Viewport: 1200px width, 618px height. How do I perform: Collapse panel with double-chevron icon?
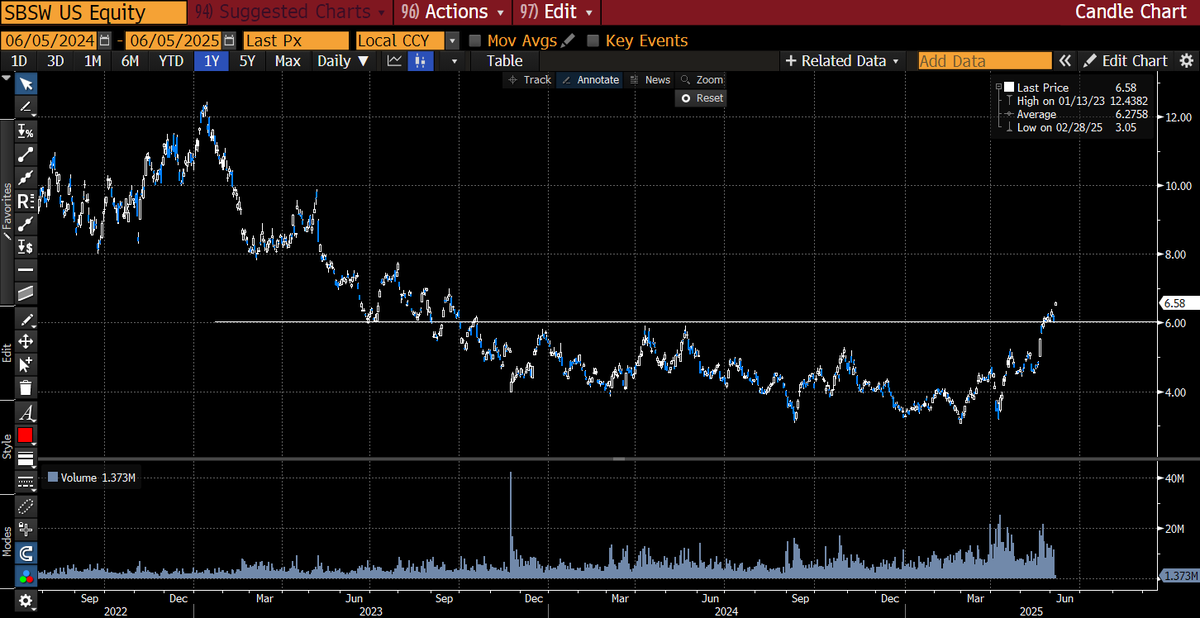pyautogui.click(x=1066, y=60)
